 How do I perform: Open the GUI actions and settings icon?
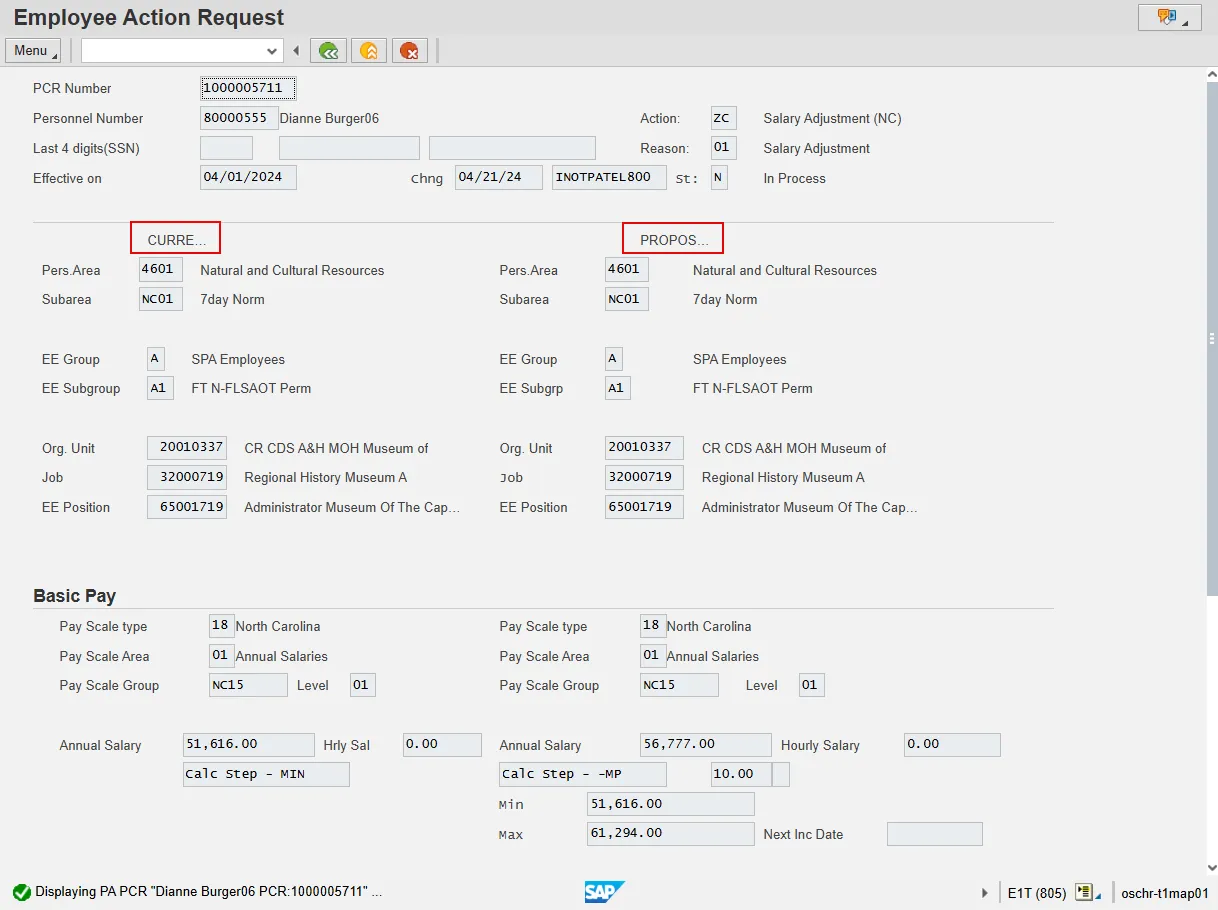pos(1169,17)
